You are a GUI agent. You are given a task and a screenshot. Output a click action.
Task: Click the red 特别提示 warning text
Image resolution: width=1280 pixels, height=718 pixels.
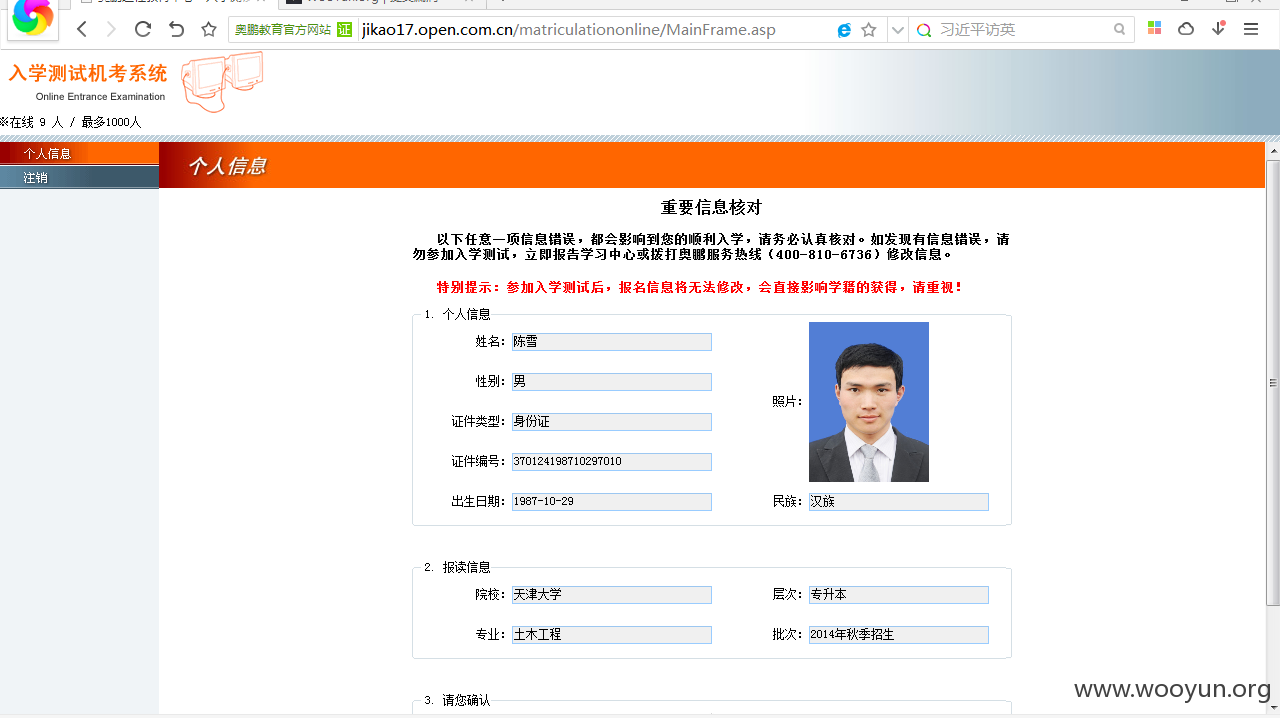pos(700,287)
